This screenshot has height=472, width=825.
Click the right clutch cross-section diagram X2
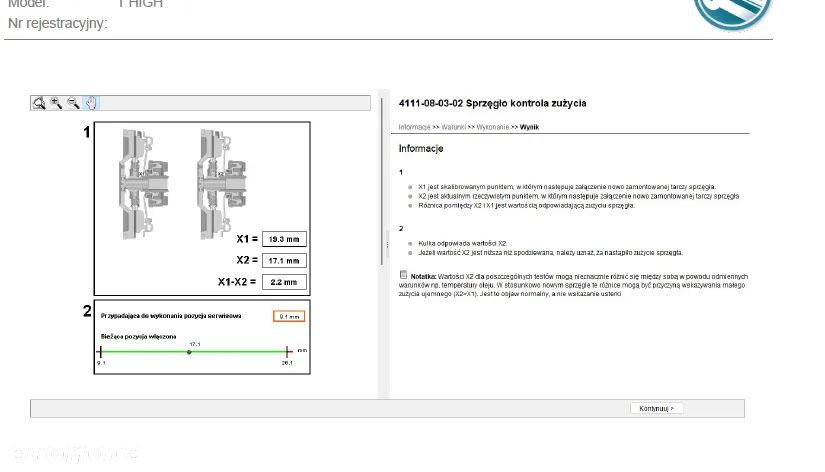coord(222,184)
